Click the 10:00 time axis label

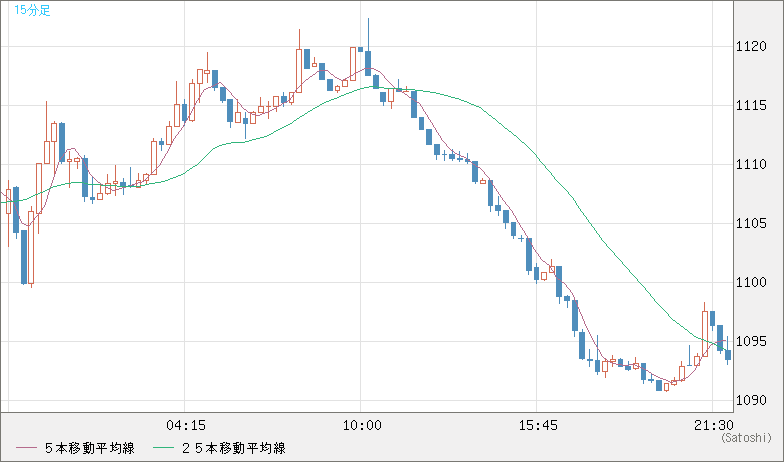tap(362, 426)
